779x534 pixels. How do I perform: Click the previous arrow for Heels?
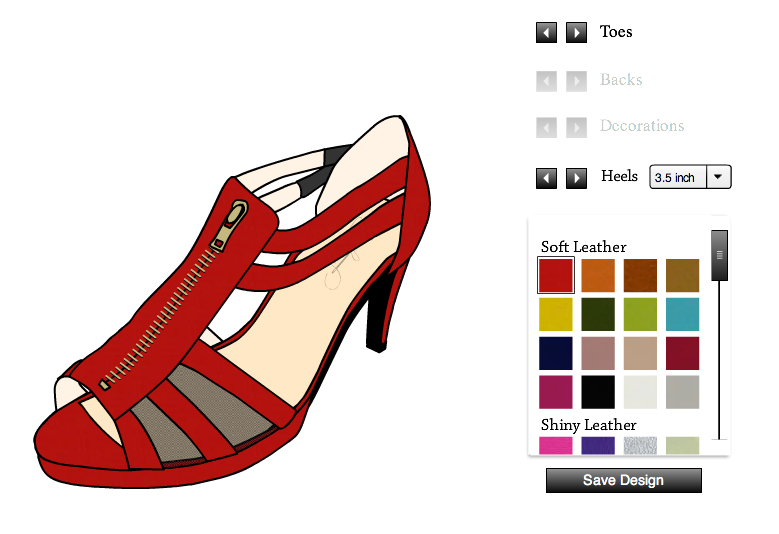(x=546, y=178)
